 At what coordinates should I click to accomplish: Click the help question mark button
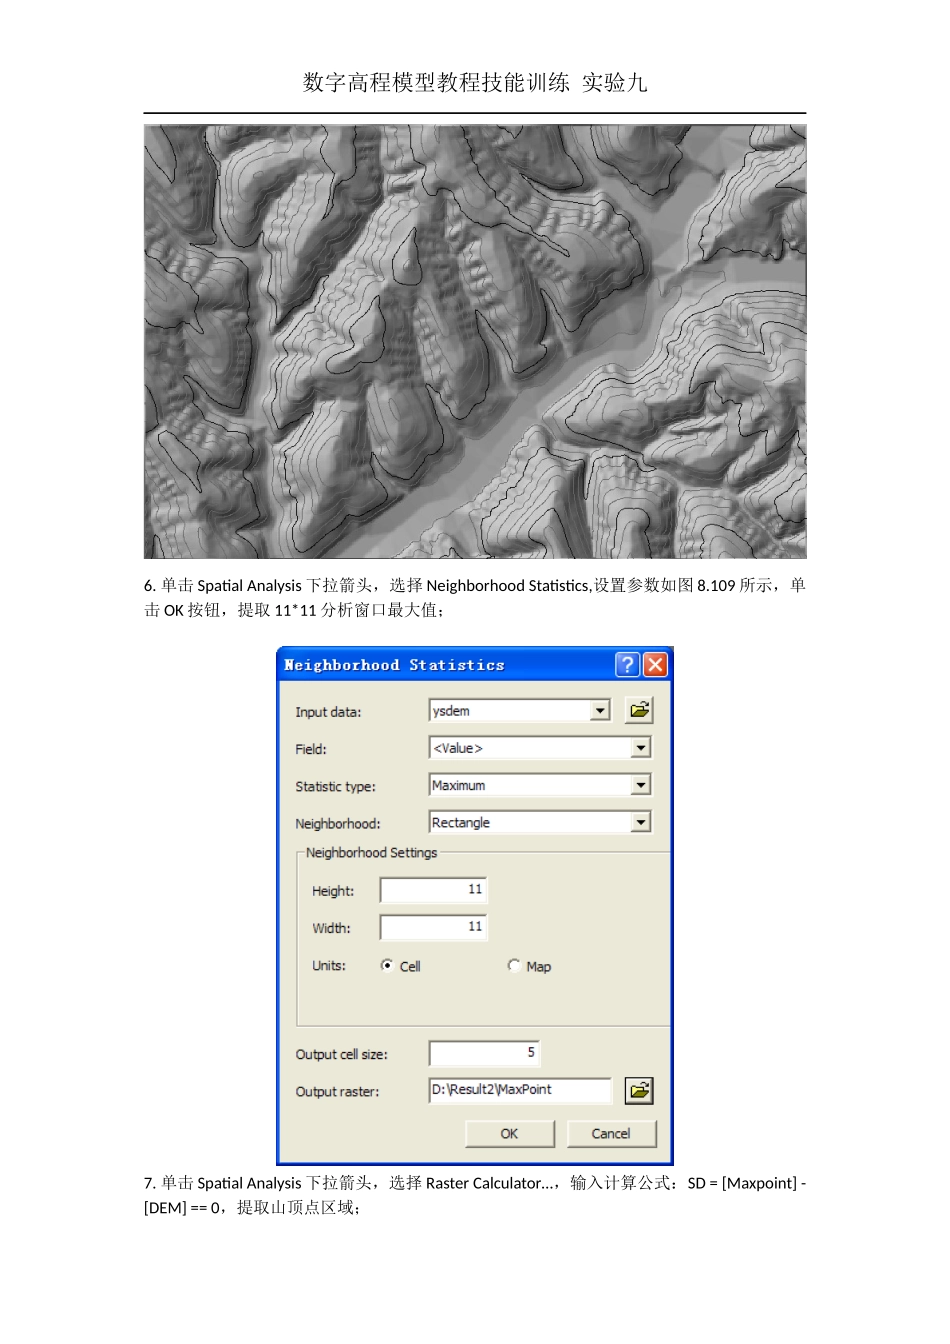627,665
